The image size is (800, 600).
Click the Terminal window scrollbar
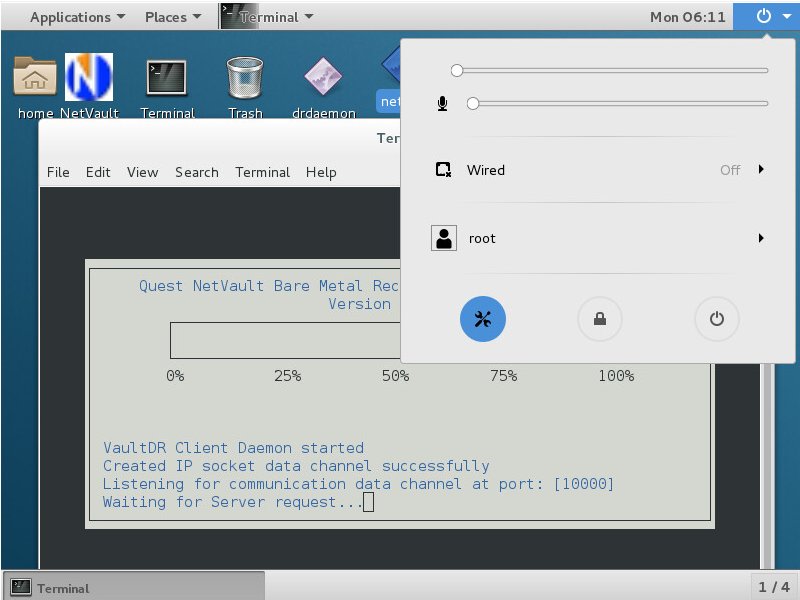click(766, 467)
